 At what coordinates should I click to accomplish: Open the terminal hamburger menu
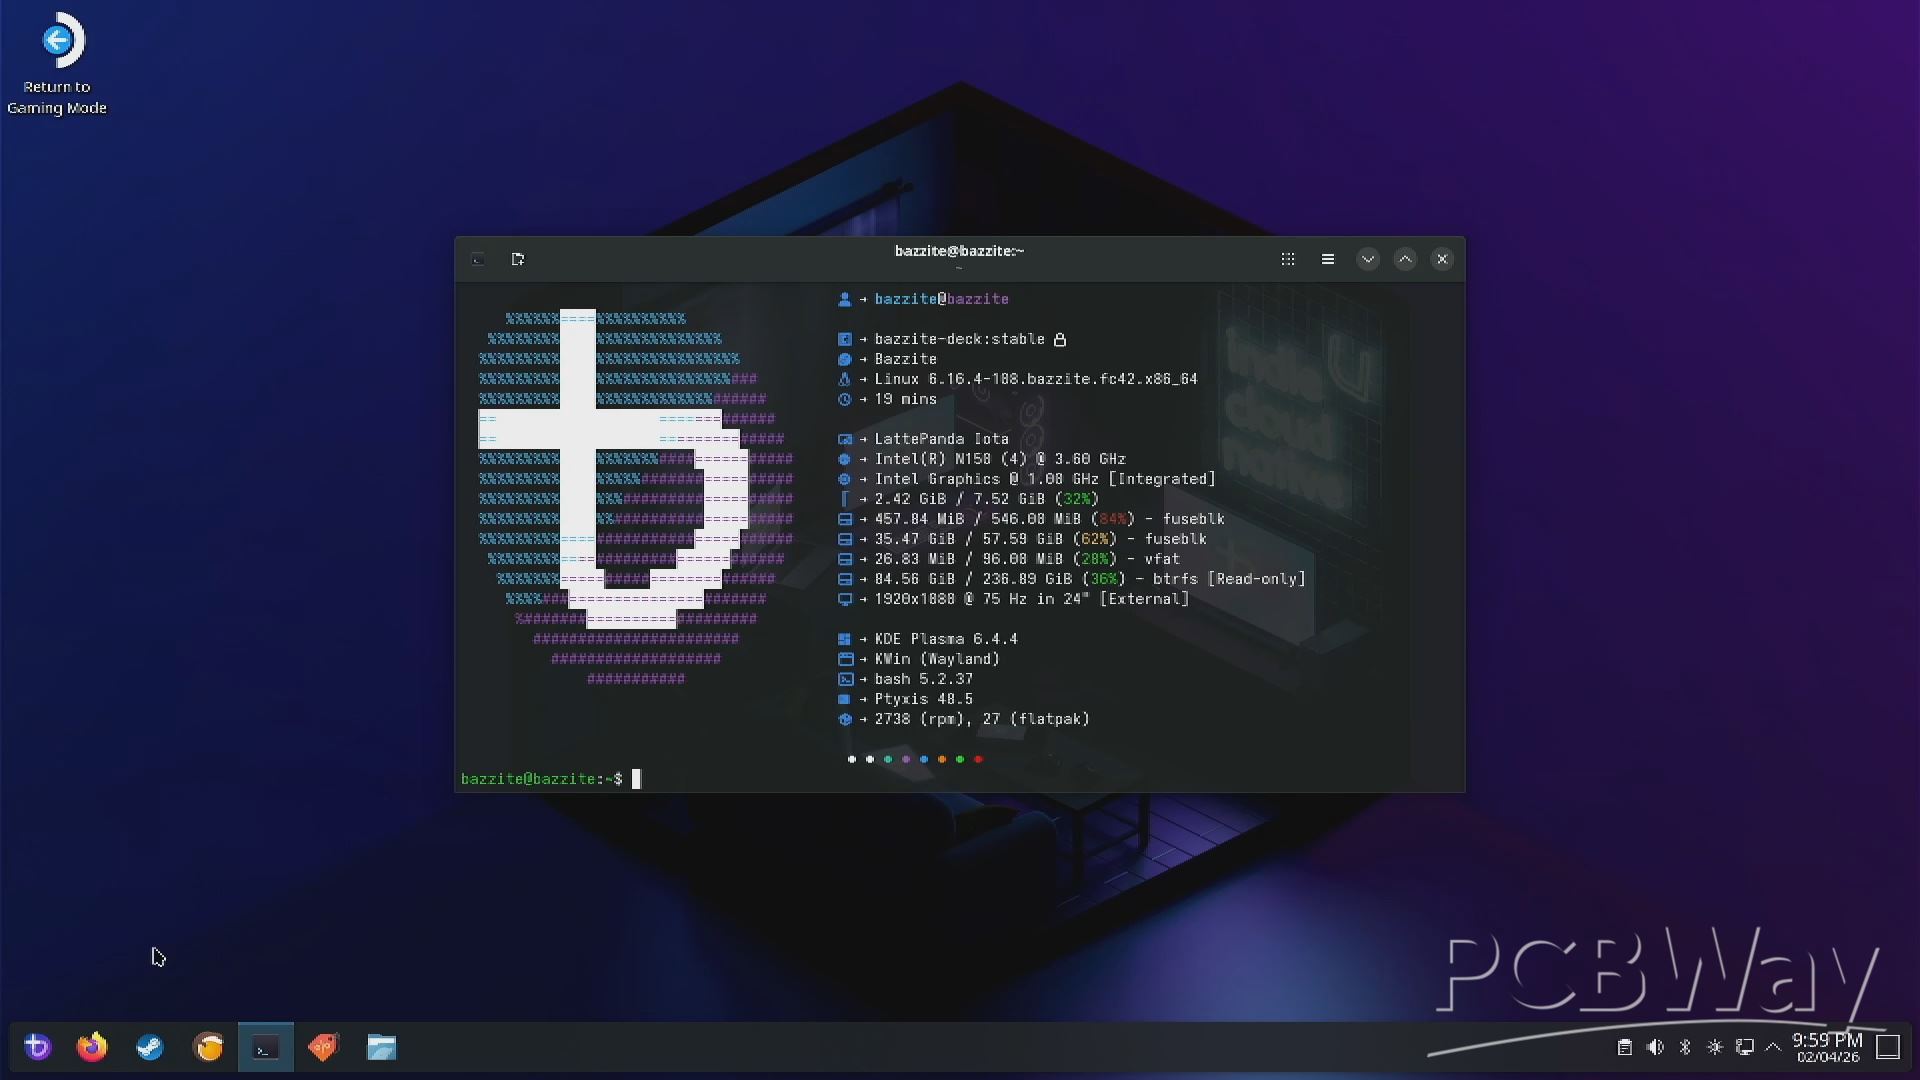(1328, 259)
